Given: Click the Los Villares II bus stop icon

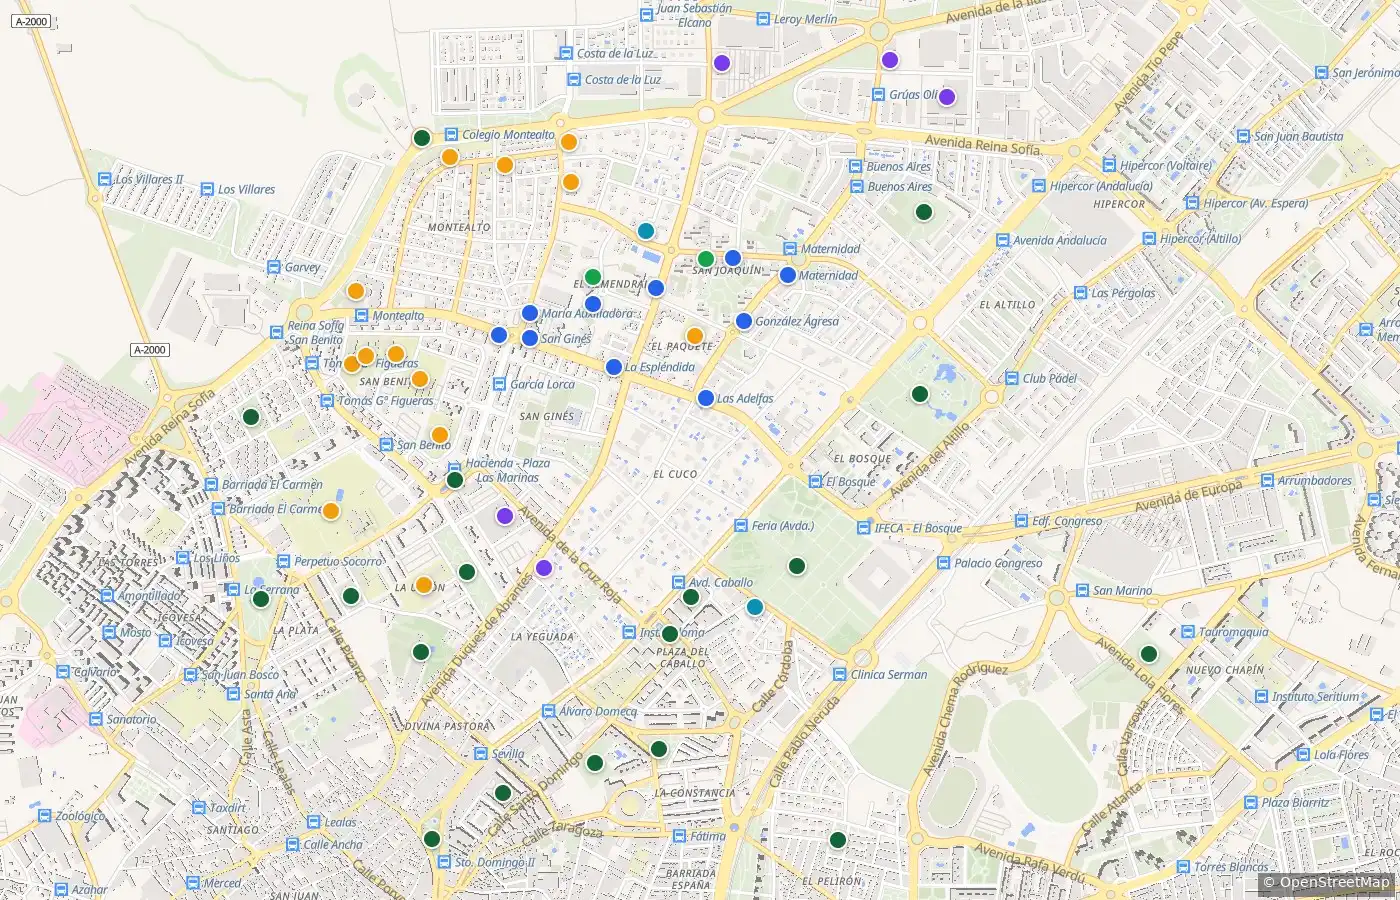Looking at the screenshot, I should tap(104, 180).
